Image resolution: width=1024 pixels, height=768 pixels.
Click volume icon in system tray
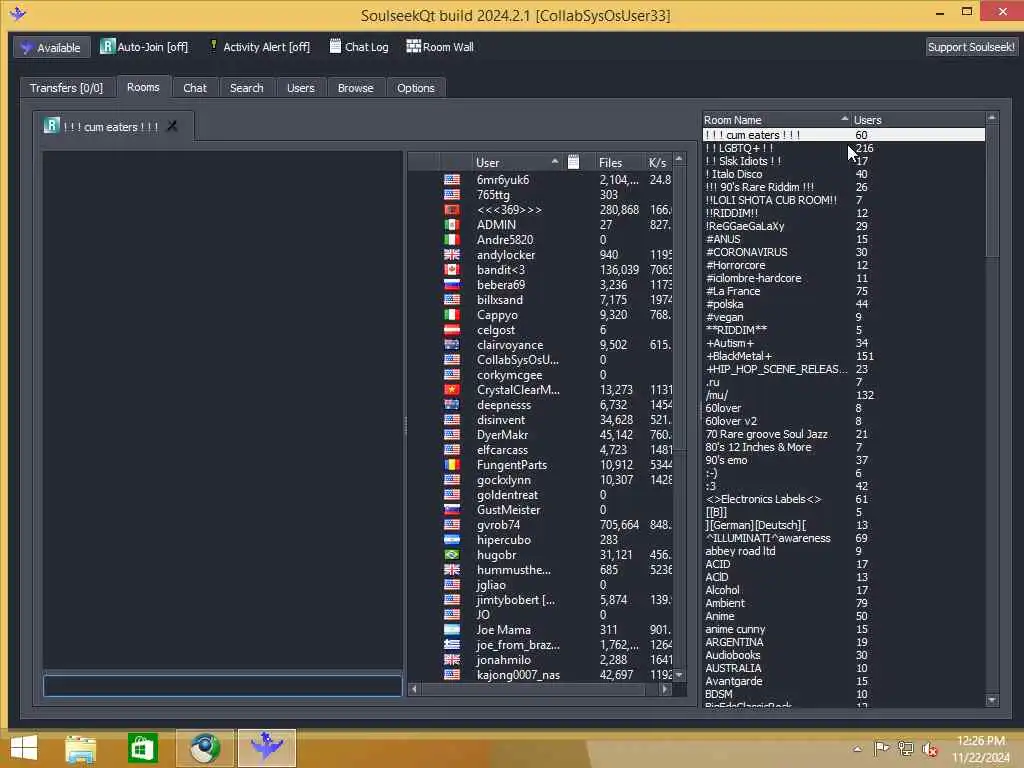[929, 749]
